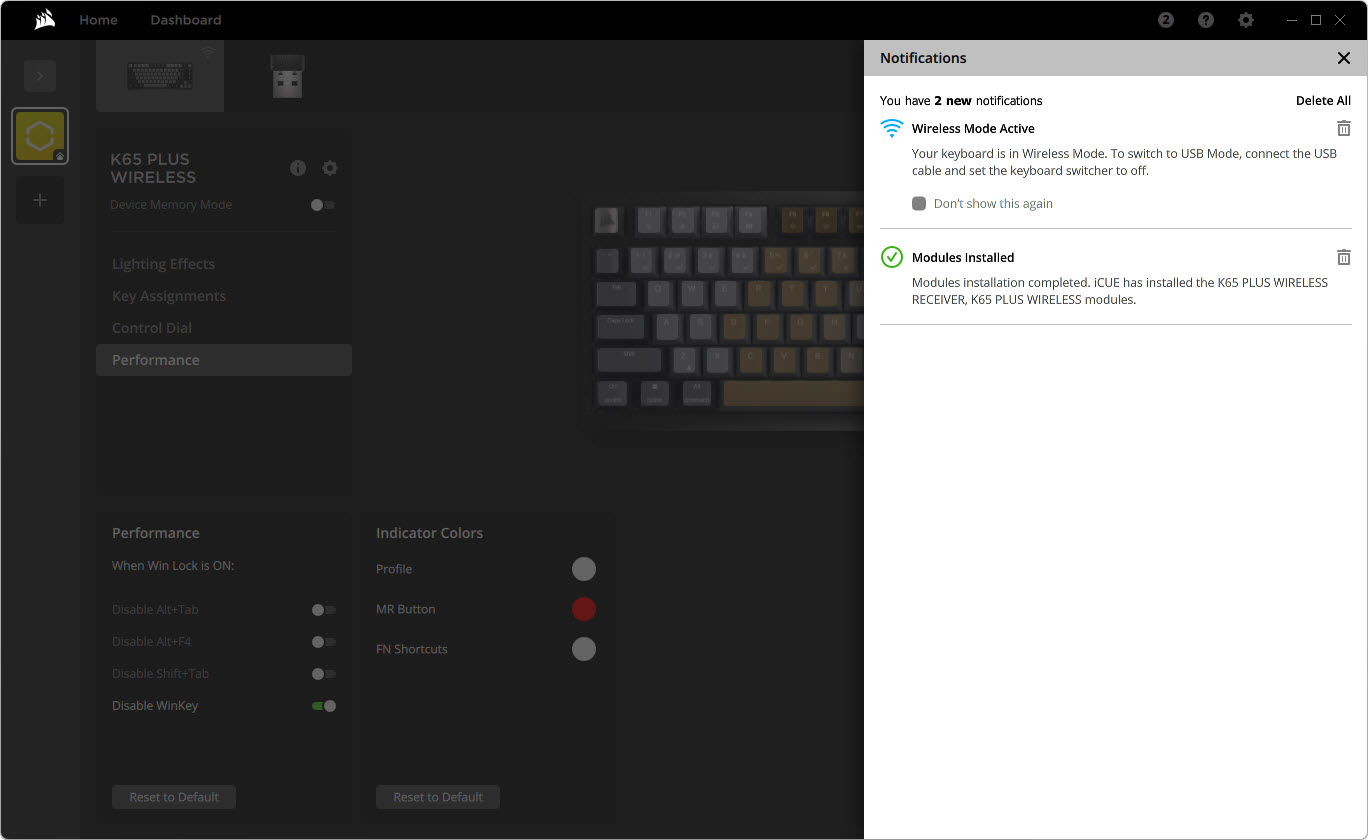Delete the Modules Installed notification
Screen dimensions: 1368x840
[x=1344, y=257]
